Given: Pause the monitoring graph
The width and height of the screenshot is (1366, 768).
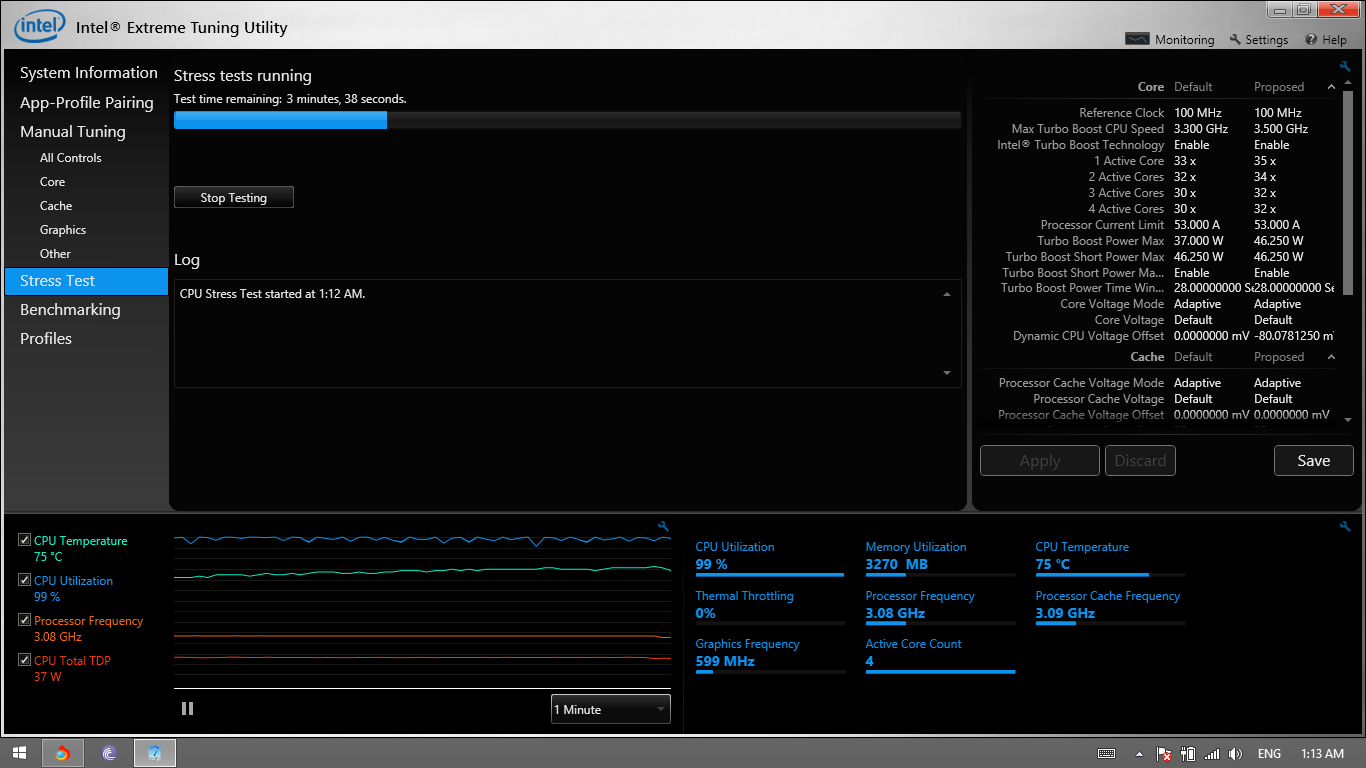Looking at the screenshot, I should click(187, 708).
